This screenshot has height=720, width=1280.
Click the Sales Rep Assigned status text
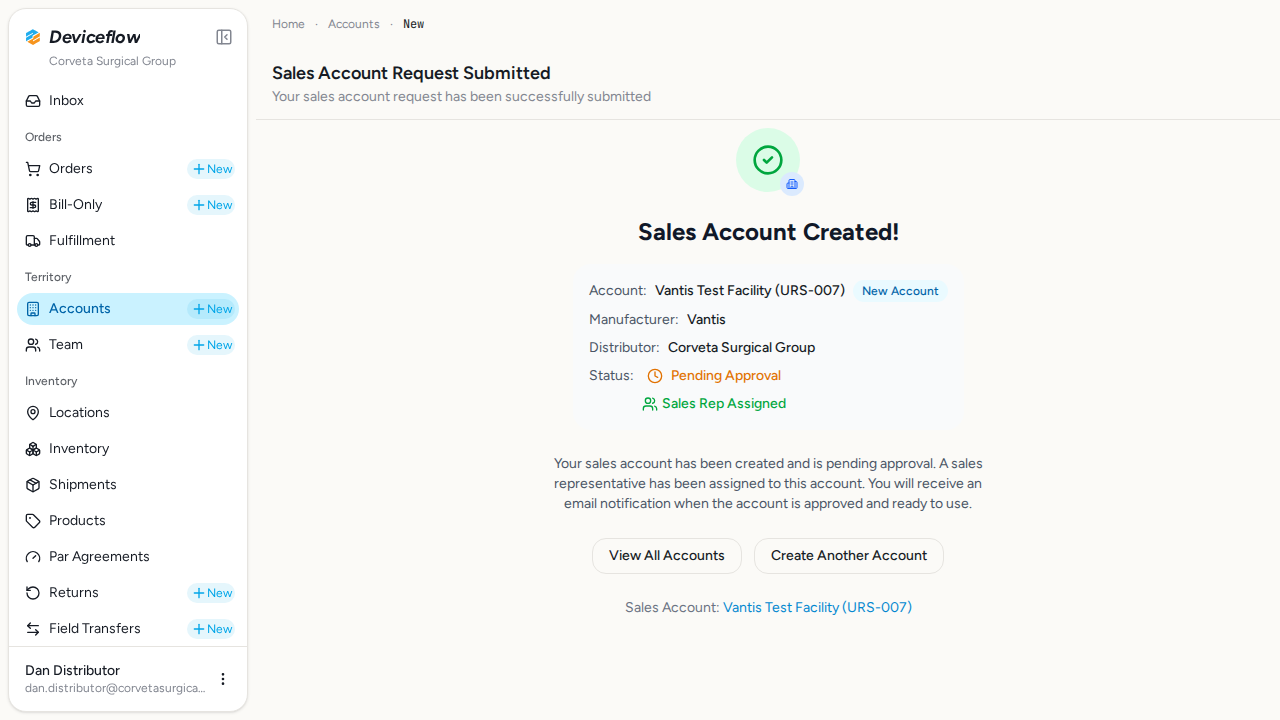pos(724,404)
